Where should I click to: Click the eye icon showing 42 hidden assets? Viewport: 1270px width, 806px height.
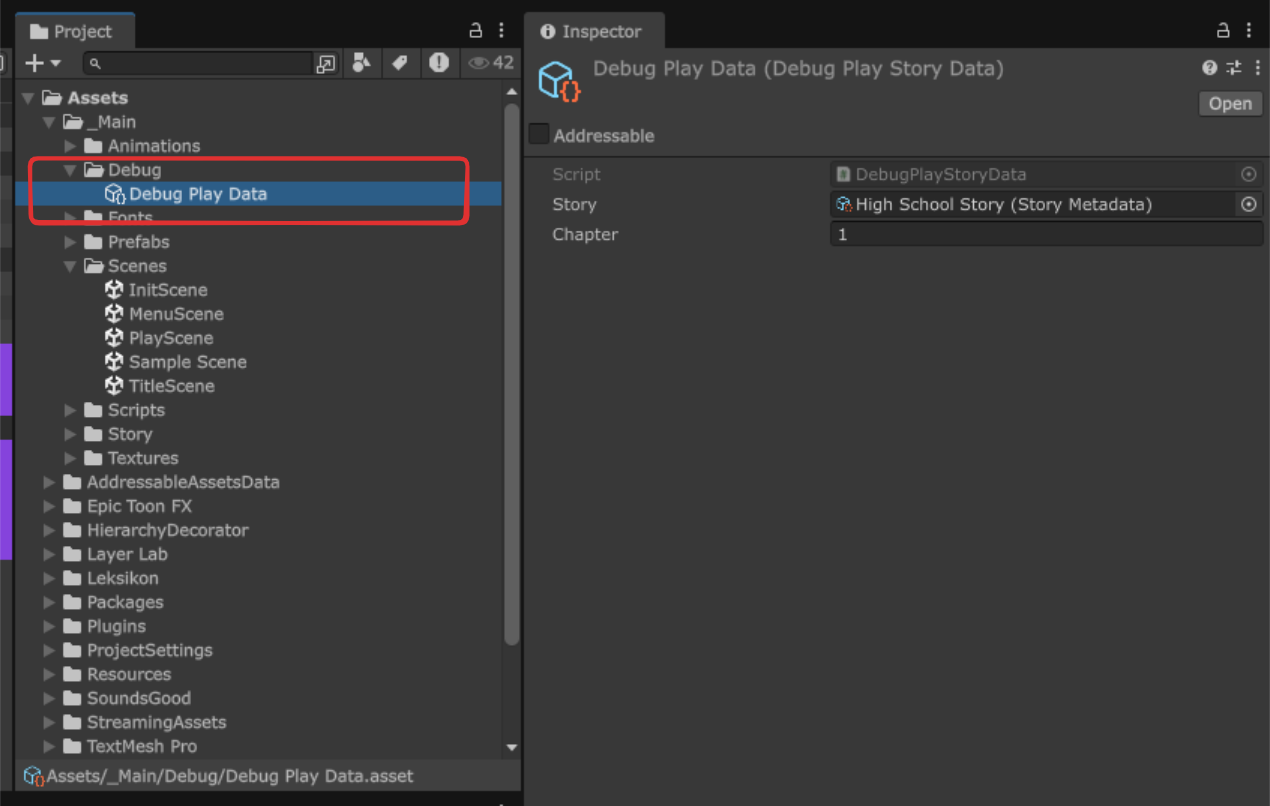pyautogui.click(x=481, y=62)
